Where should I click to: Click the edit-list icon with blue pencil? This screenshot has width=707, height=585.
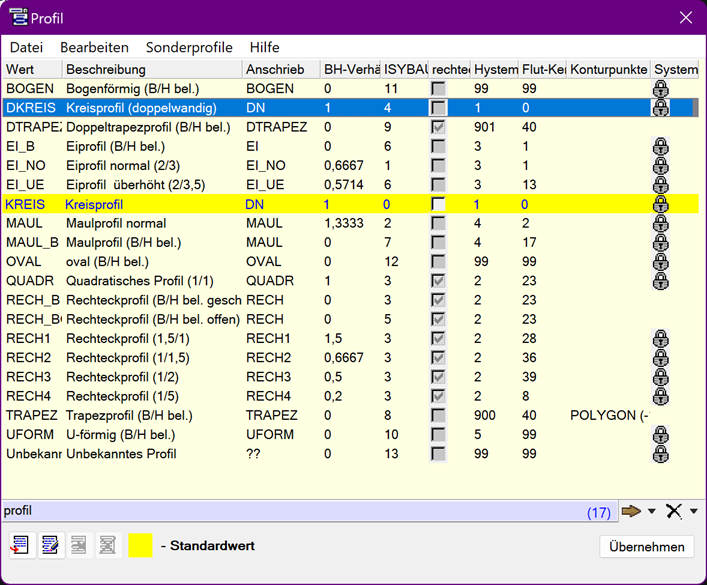click(51, 546)
